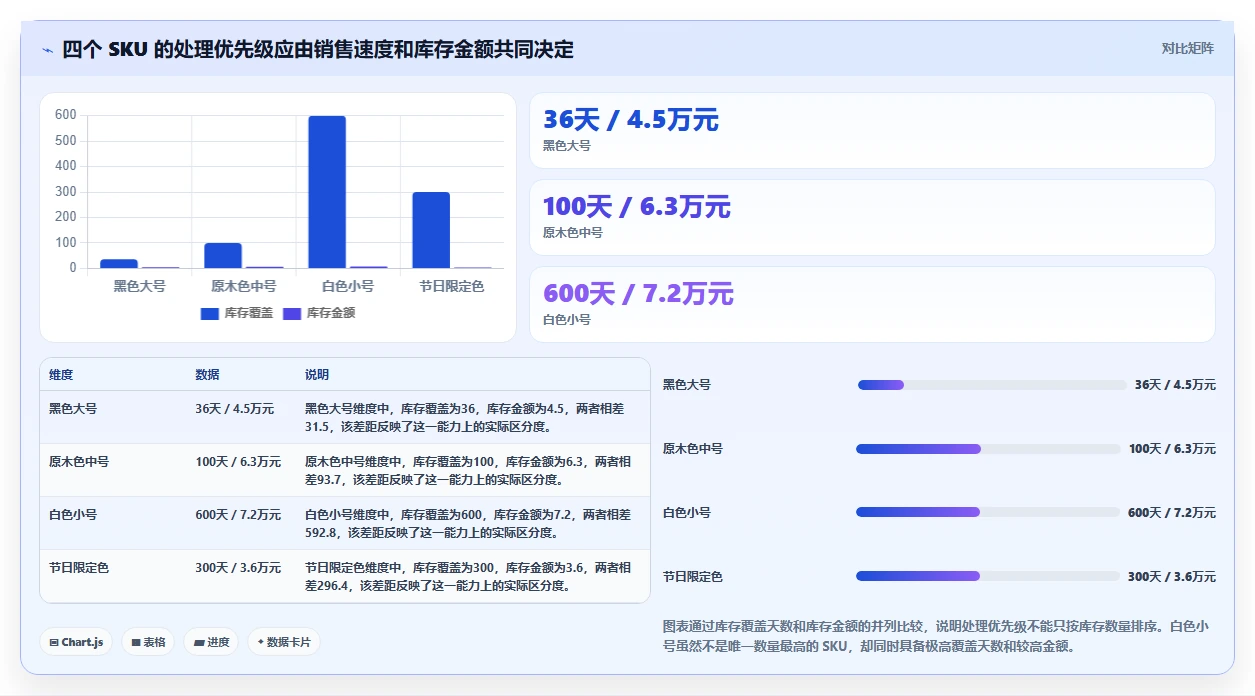Click the 维度 column header in the table
1255x696 pixels.
coord(61,375)
